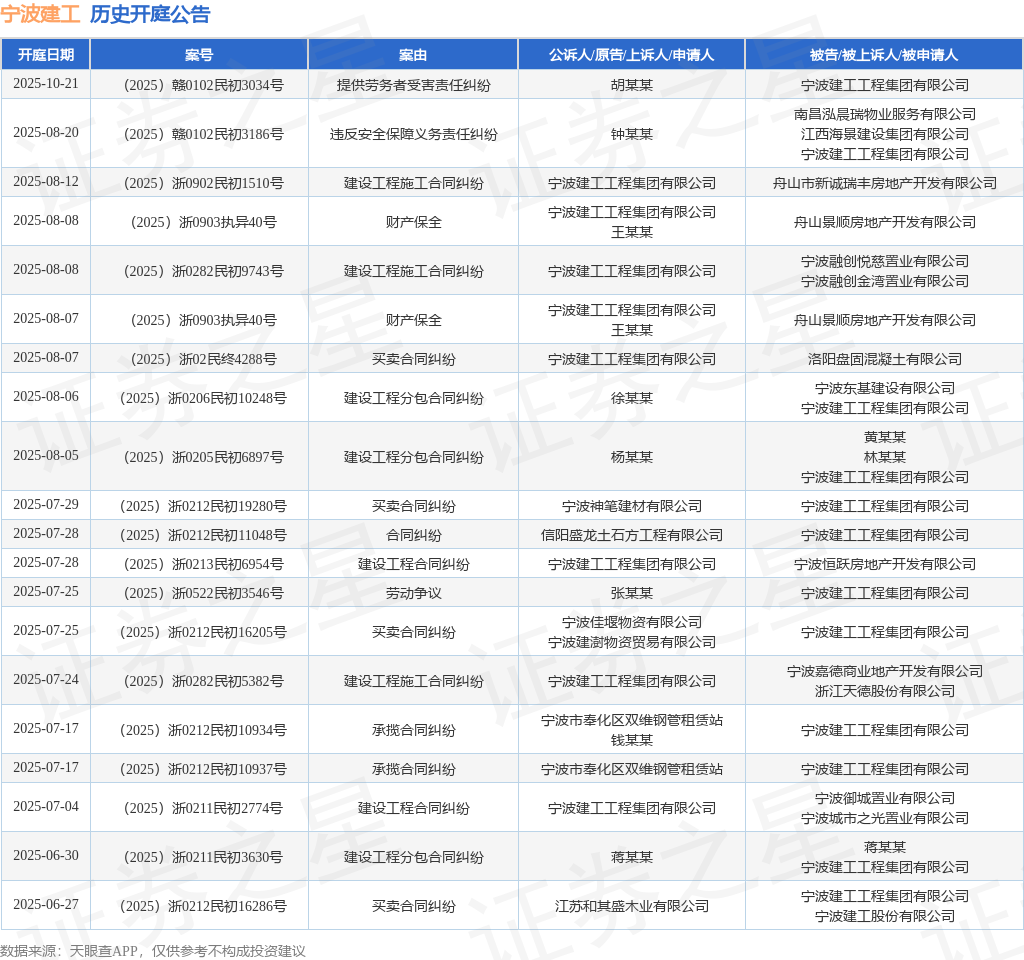Image resolution: width=1024 pixels, height=960 pixels.
Task: Select the 案由 column header
Action: click(413, 55)
